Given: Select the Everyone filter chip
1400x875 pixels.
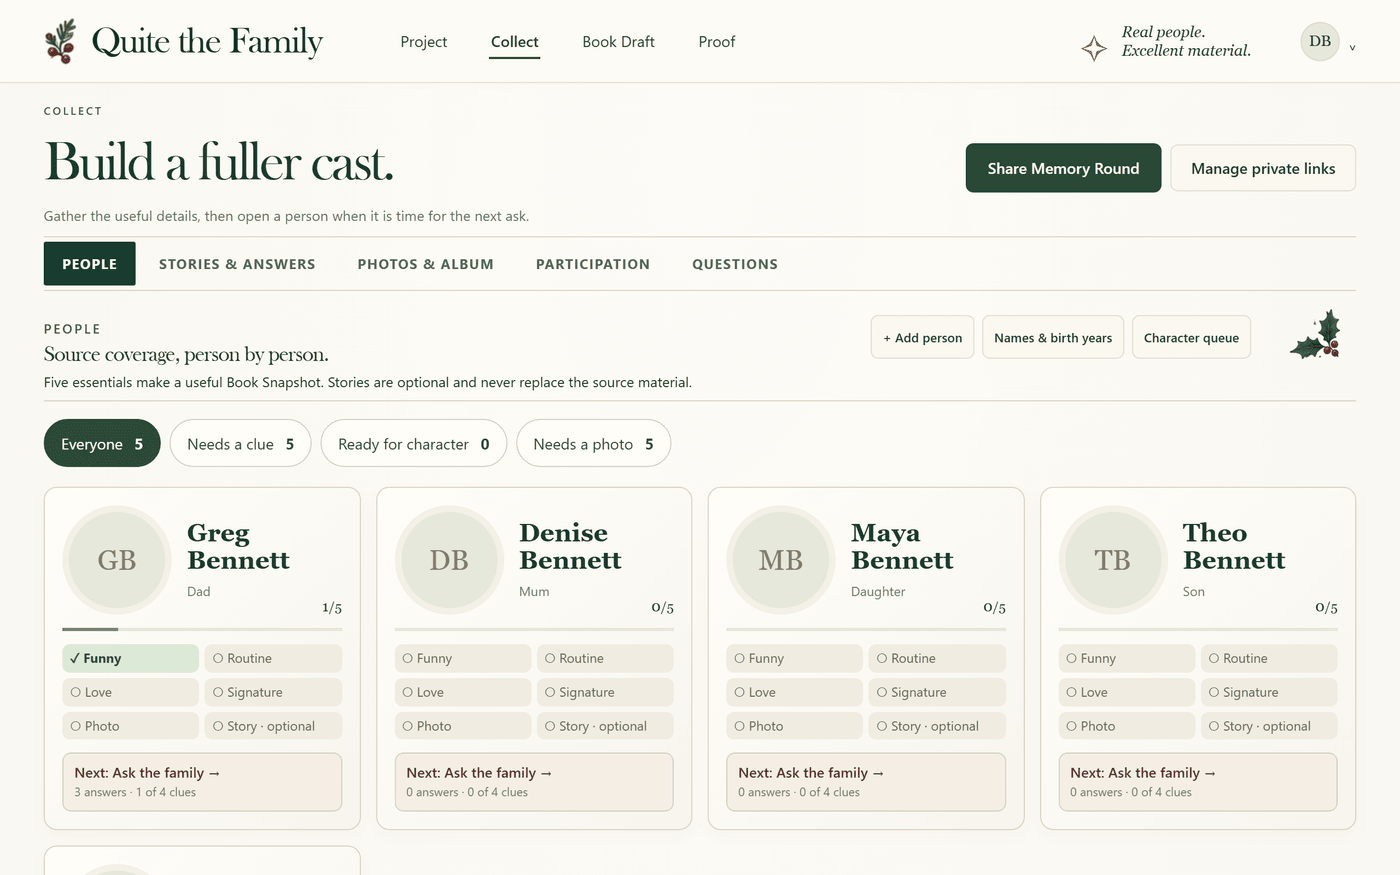Looking at the screenshot, I should 102,444.
